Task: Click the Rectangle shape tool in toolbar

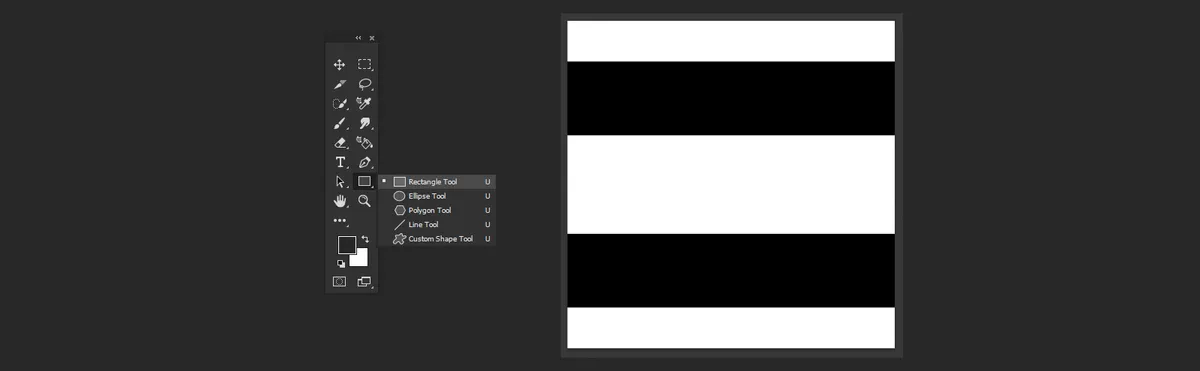Action: (x=365, y=181)
